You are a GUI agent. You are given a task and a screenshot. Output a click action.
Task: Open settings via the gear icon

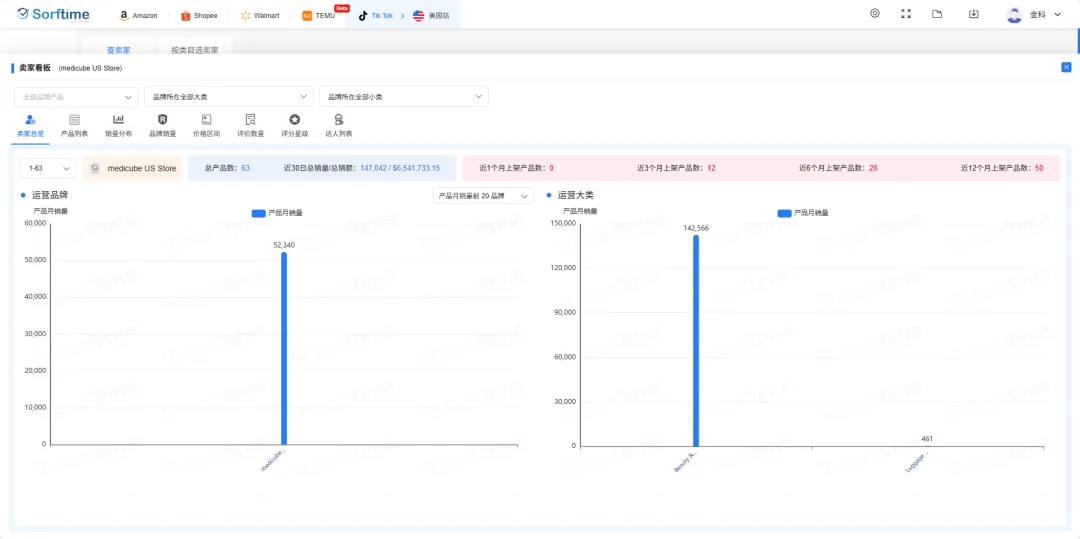tap(875, 14)
